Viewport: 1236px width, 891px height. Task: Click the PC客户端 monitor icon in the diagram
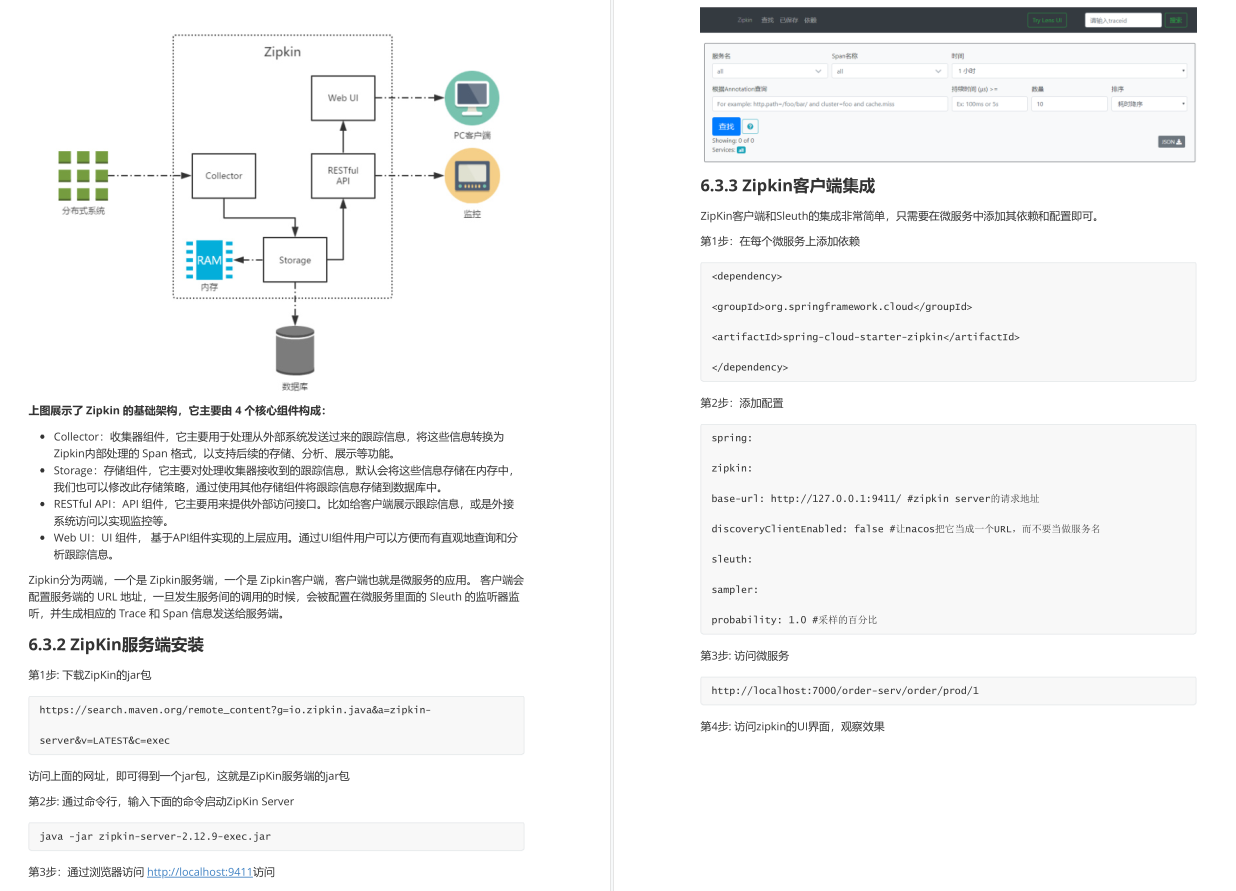472,98
